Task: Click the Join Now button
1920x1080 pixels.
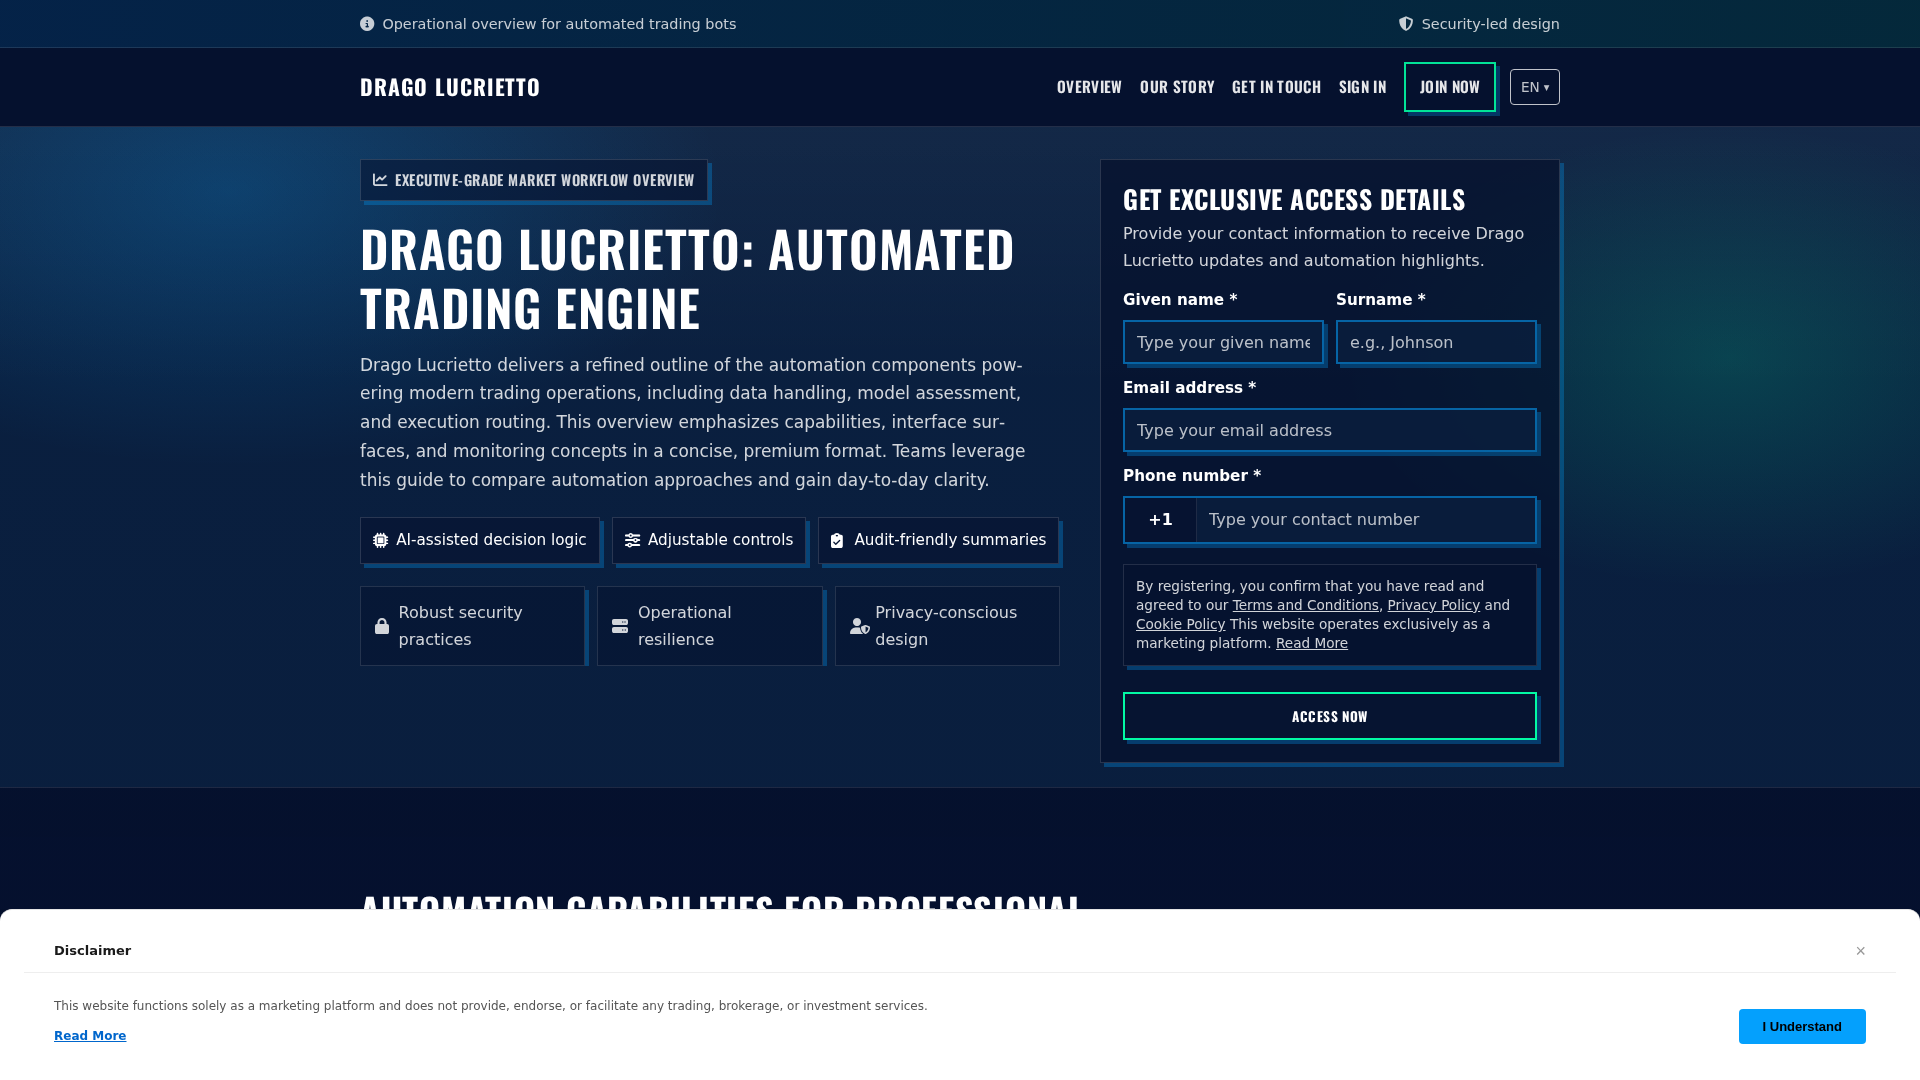Action: (1450, 87)
